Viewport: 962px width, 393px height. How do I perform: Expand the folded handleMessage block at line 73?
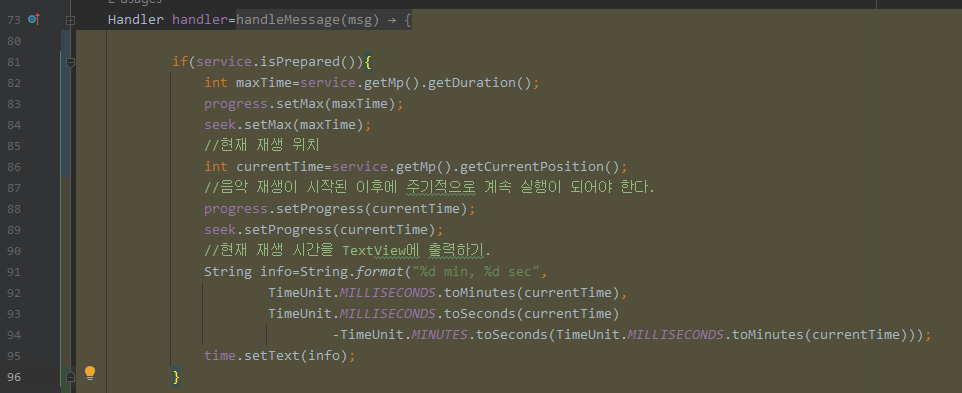71,20
